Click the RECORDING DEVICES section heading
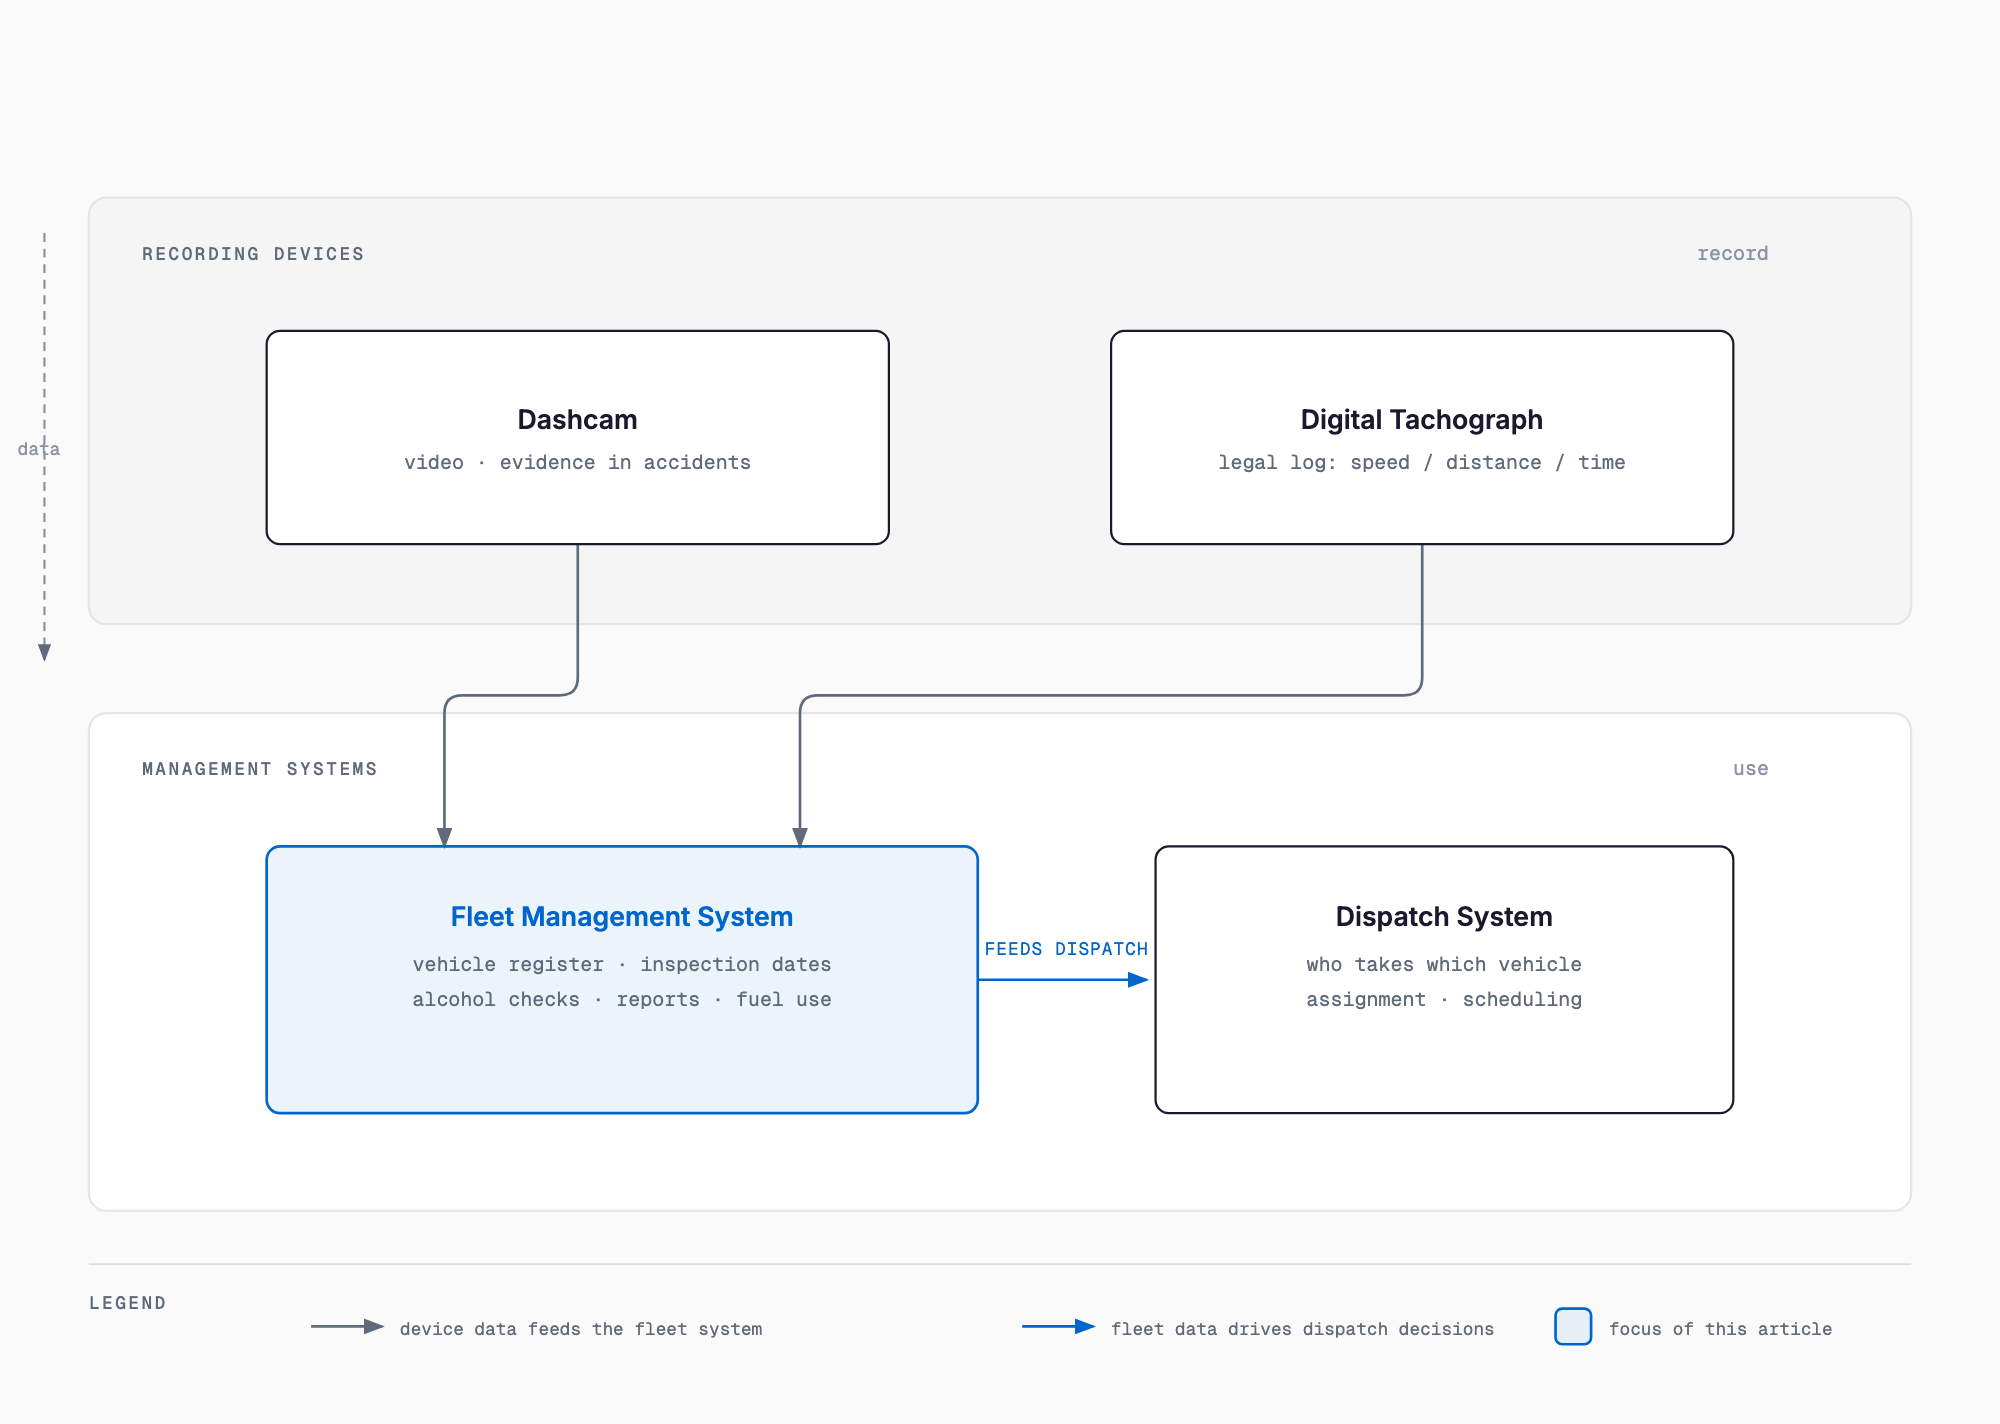 (253, 254)
